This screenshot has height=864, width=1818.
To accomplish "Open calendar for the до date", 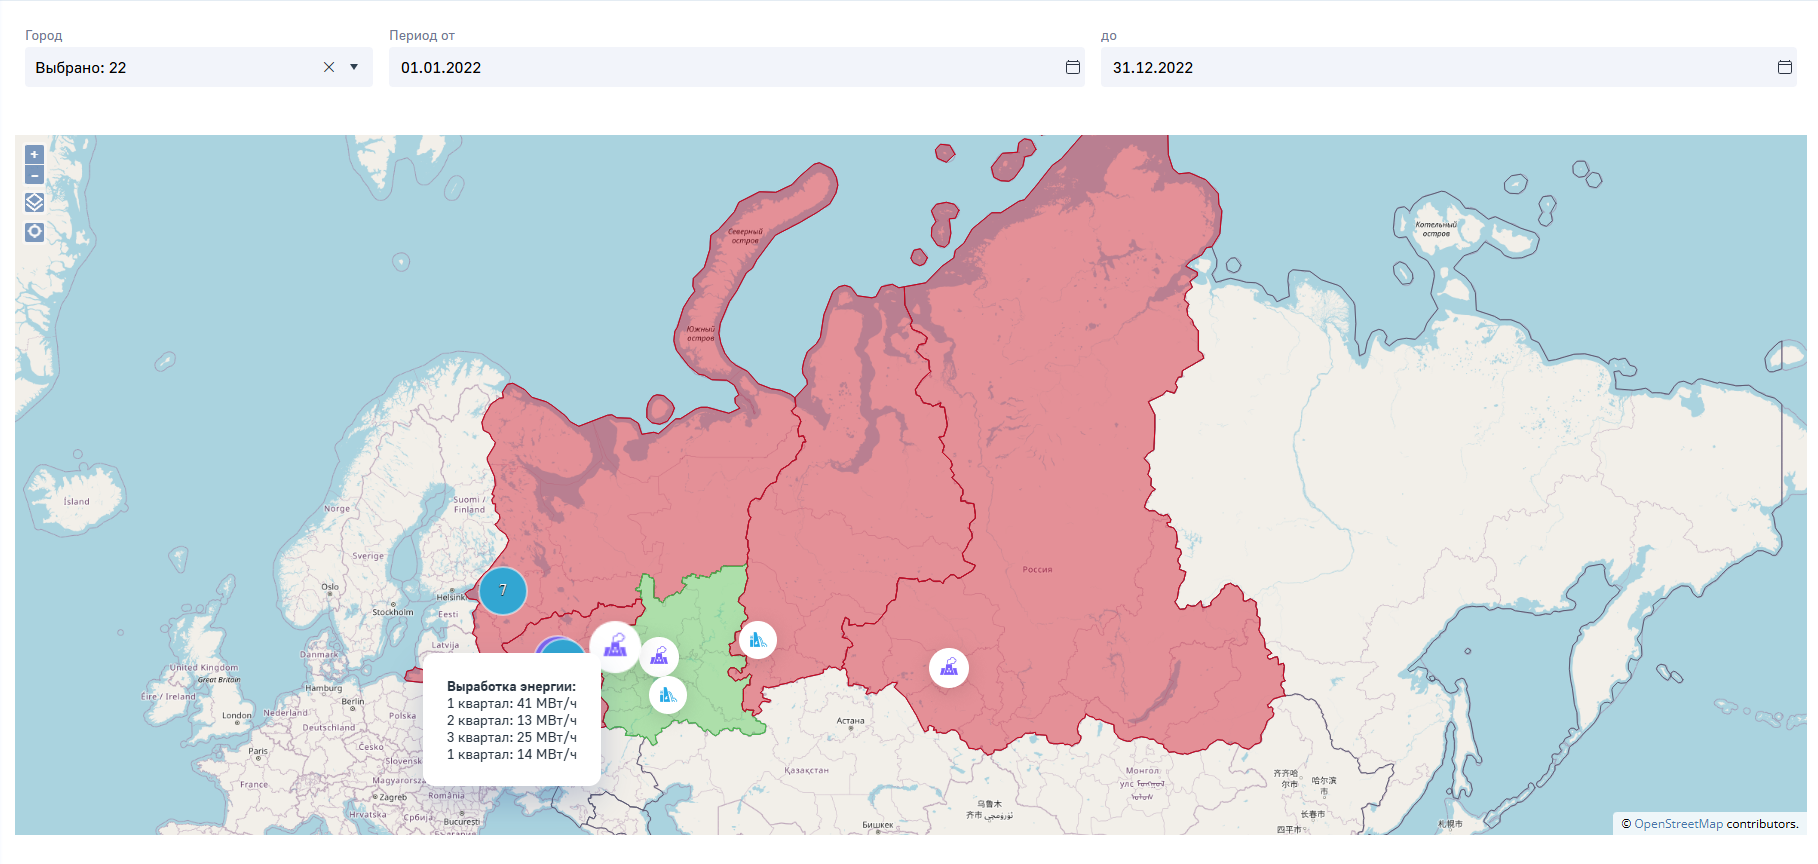I will tap(1784, 67).
